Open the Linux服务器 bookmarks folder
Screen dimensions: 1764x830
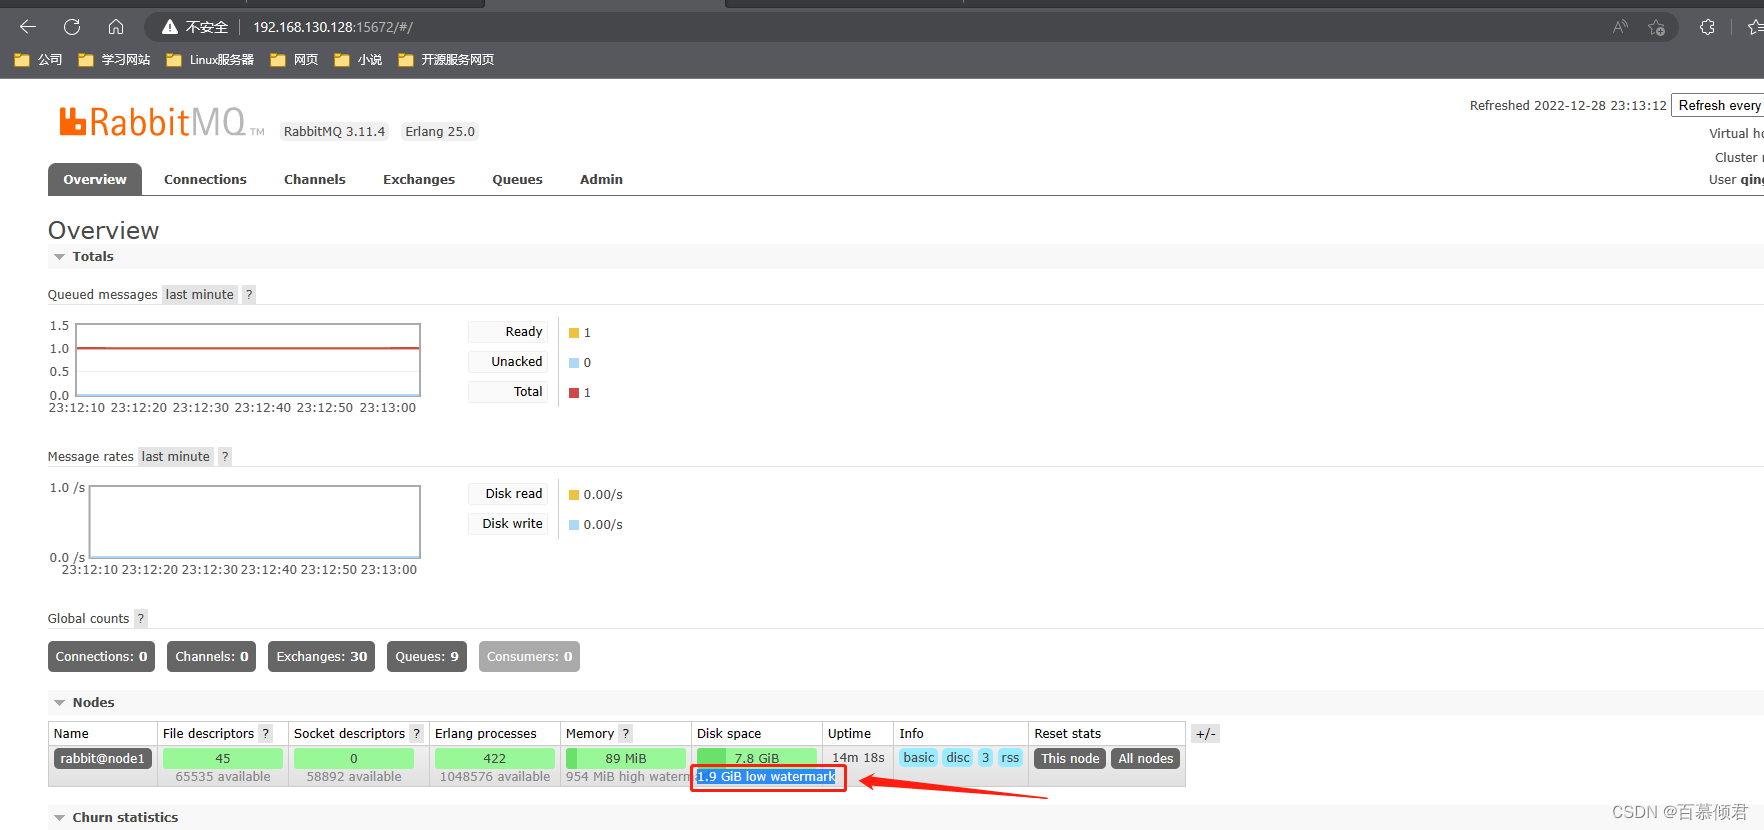pyautogui.click(x=210, y=60)
